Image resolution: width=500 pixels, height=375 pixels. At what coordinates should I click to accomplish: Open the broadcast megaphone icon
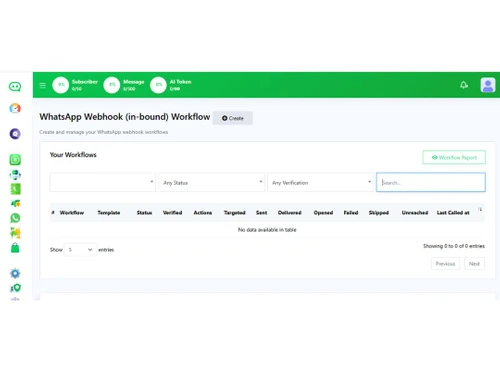(x=15, y=203)
